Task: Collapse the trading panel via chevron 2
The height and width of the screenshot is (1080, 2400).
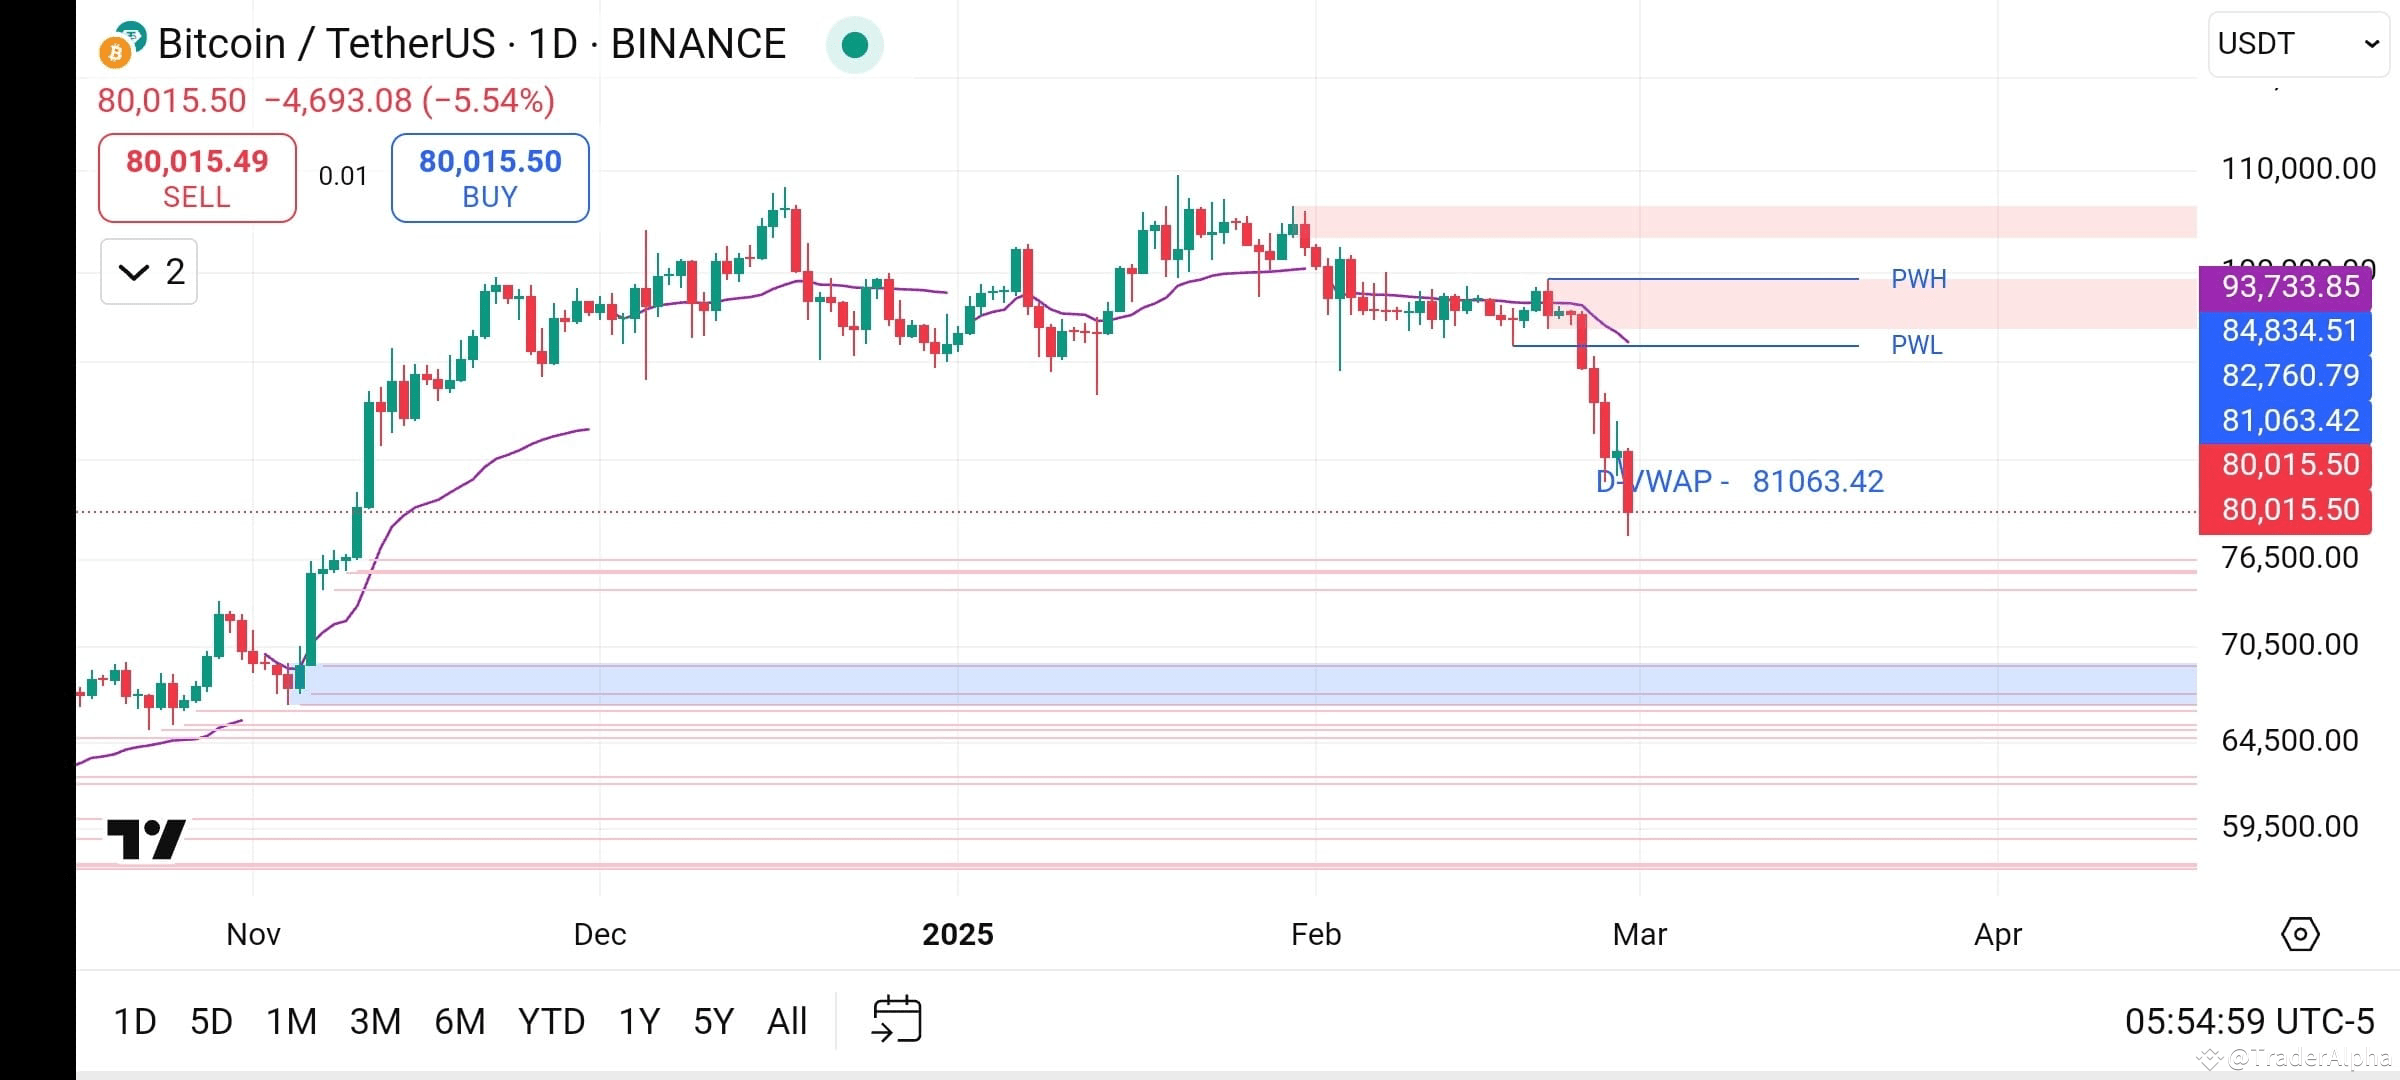Action: pyautogui.click(x=148, y=271)
